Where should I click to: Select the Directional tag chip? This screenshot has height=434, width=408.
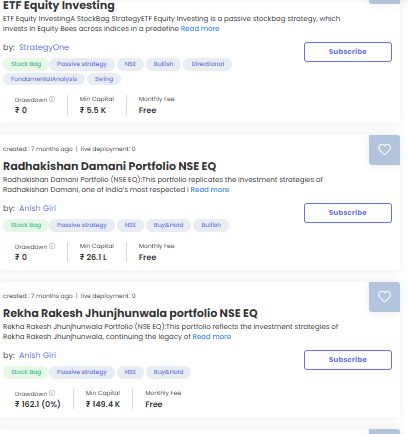(208, 64)
